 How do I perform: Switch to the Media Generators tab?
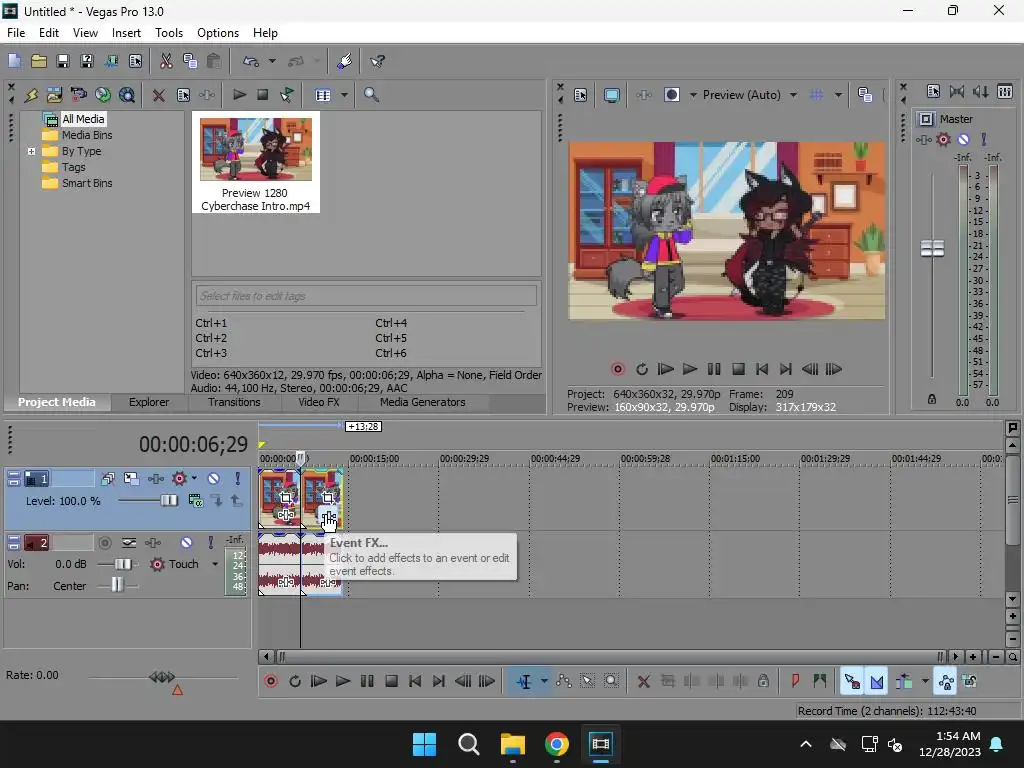click(423, 402)
